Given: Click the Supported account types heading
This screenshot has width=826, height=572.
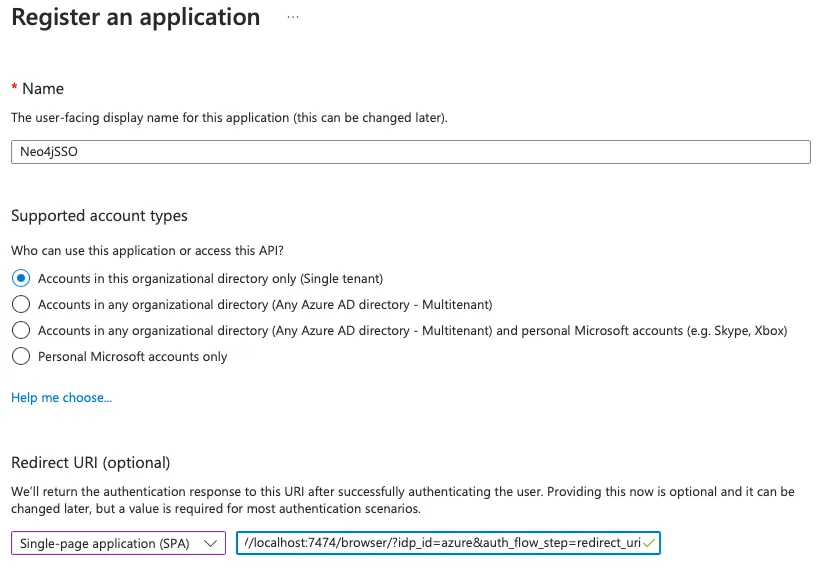Looking at the screenshot, I should tap(99, 215).
